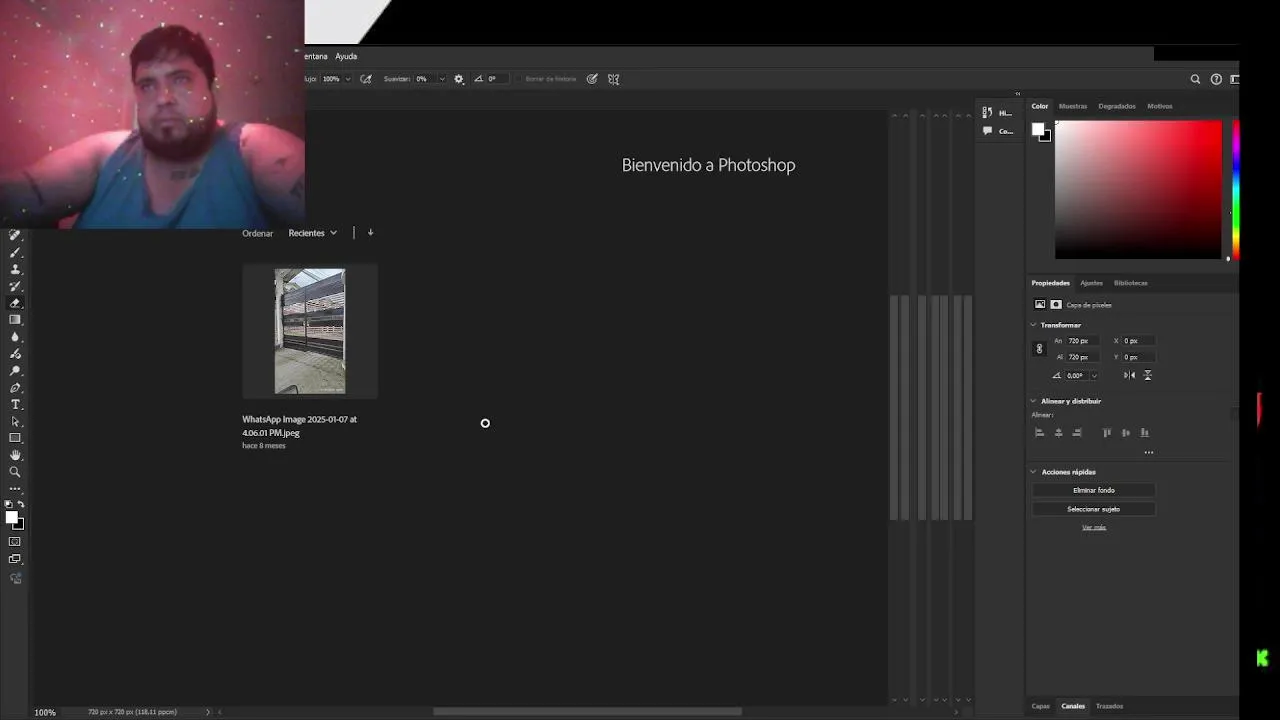Click the foreground color swatch in toolbar
Image resolution: width=1280 pixels, height=720 pixels.
click(x=11, y=517)
